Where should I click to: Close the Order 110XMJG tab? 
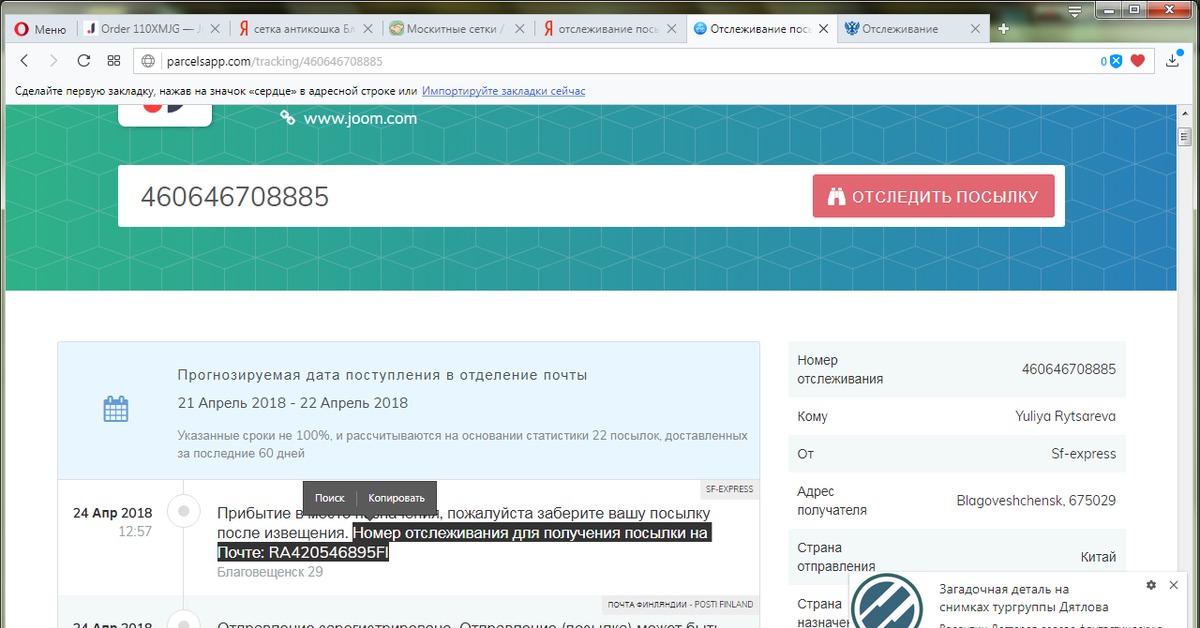click(215, 30)
